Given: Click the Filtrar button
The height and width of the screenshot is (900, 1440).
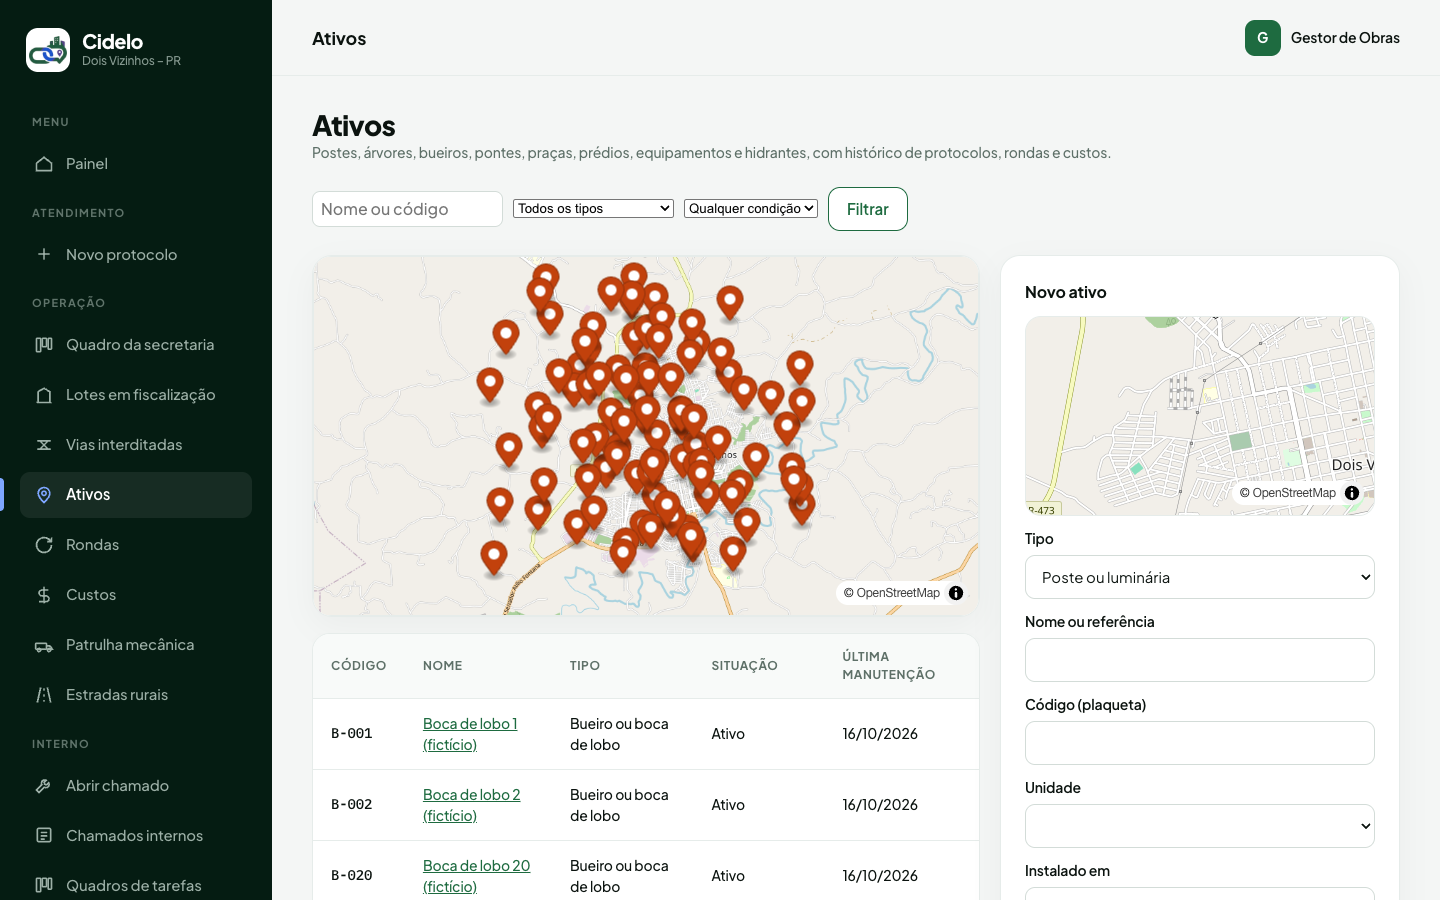Looking at the screenshot, I should [x=868, y=209].
